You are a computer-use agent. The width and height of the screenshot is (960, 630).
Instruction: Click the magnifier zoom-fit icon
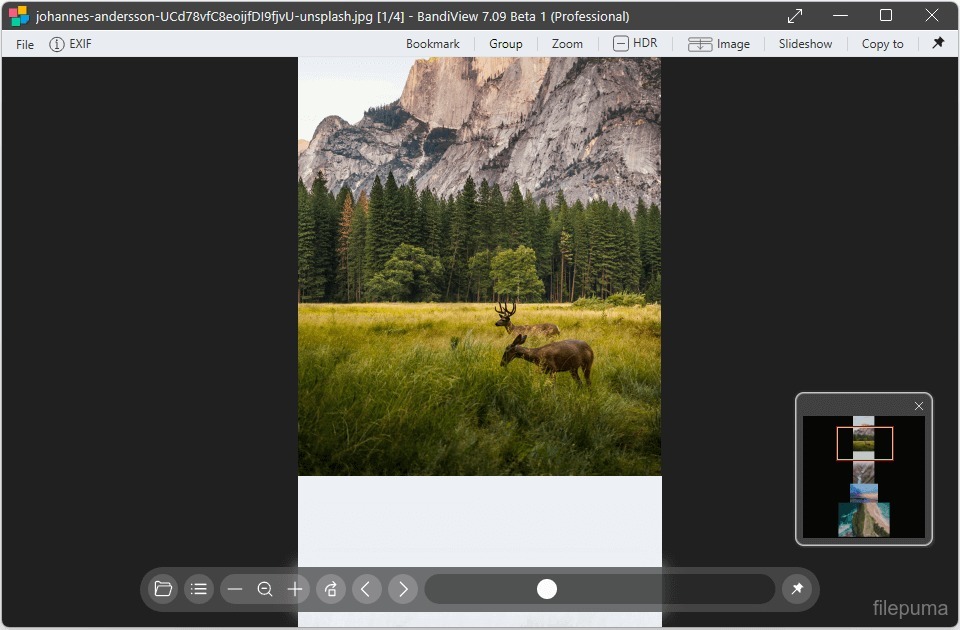tap(265, 589)
